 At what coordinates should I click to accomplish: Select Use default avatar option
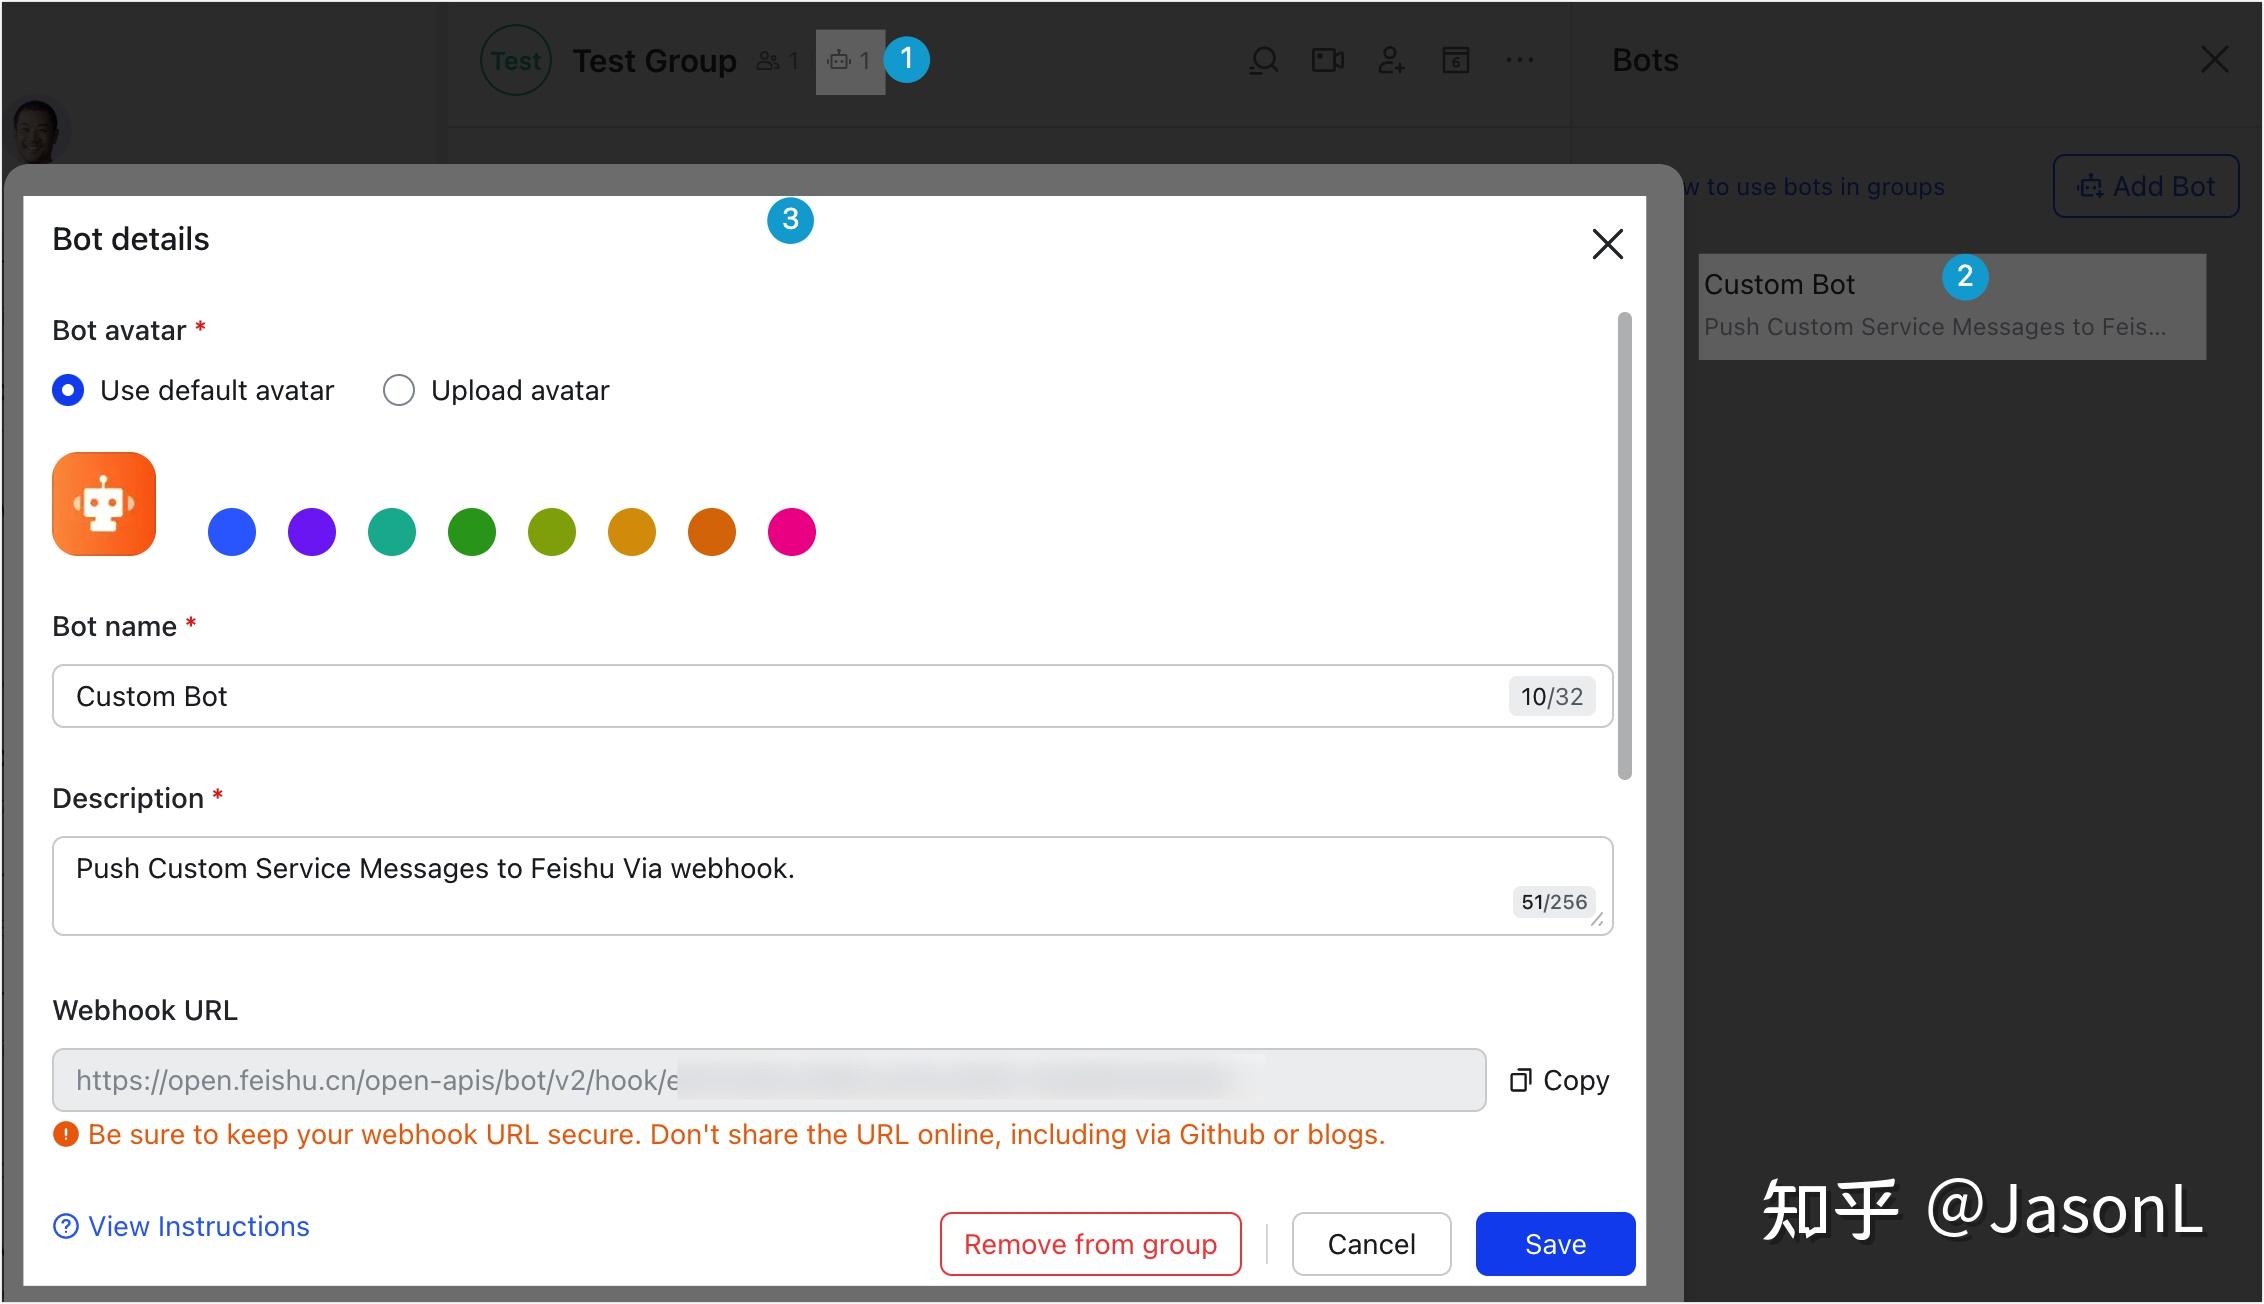tap(68, 390)
